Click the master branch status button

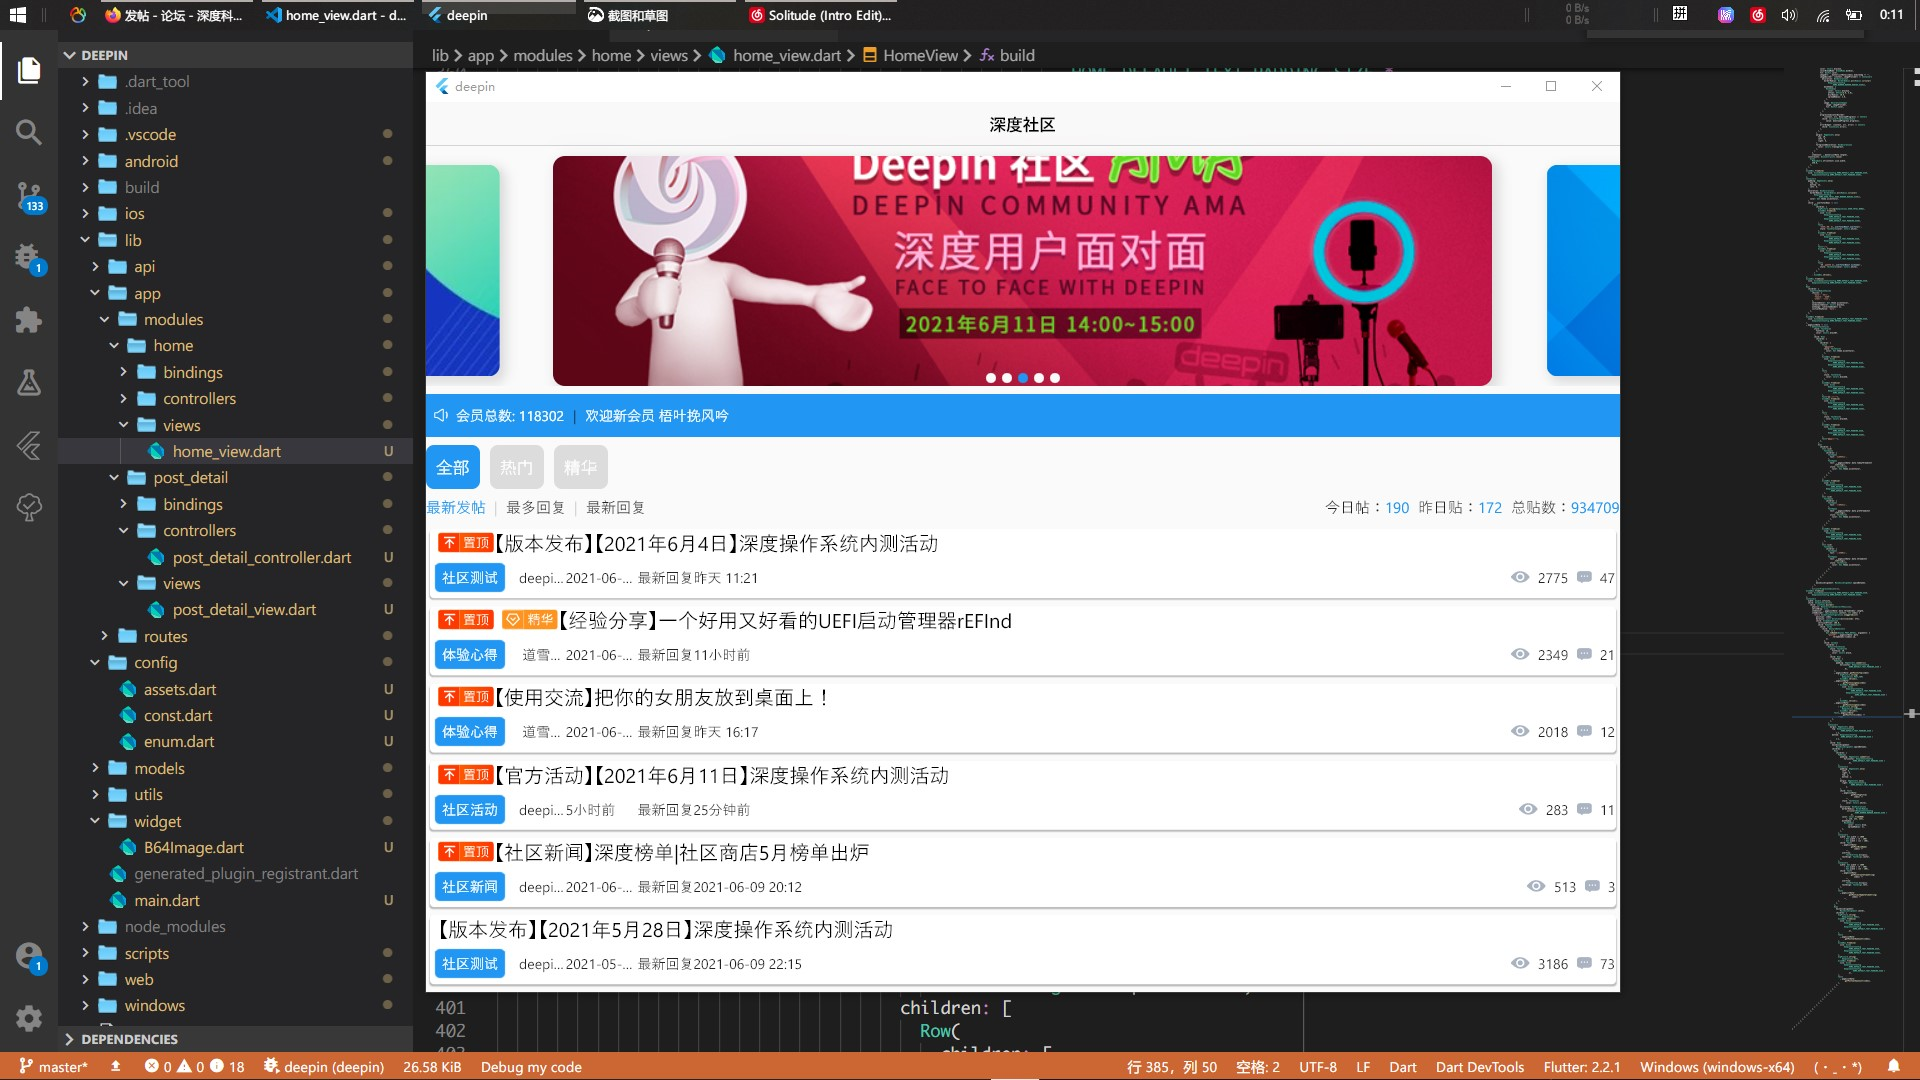click(x=54, y=1066)
